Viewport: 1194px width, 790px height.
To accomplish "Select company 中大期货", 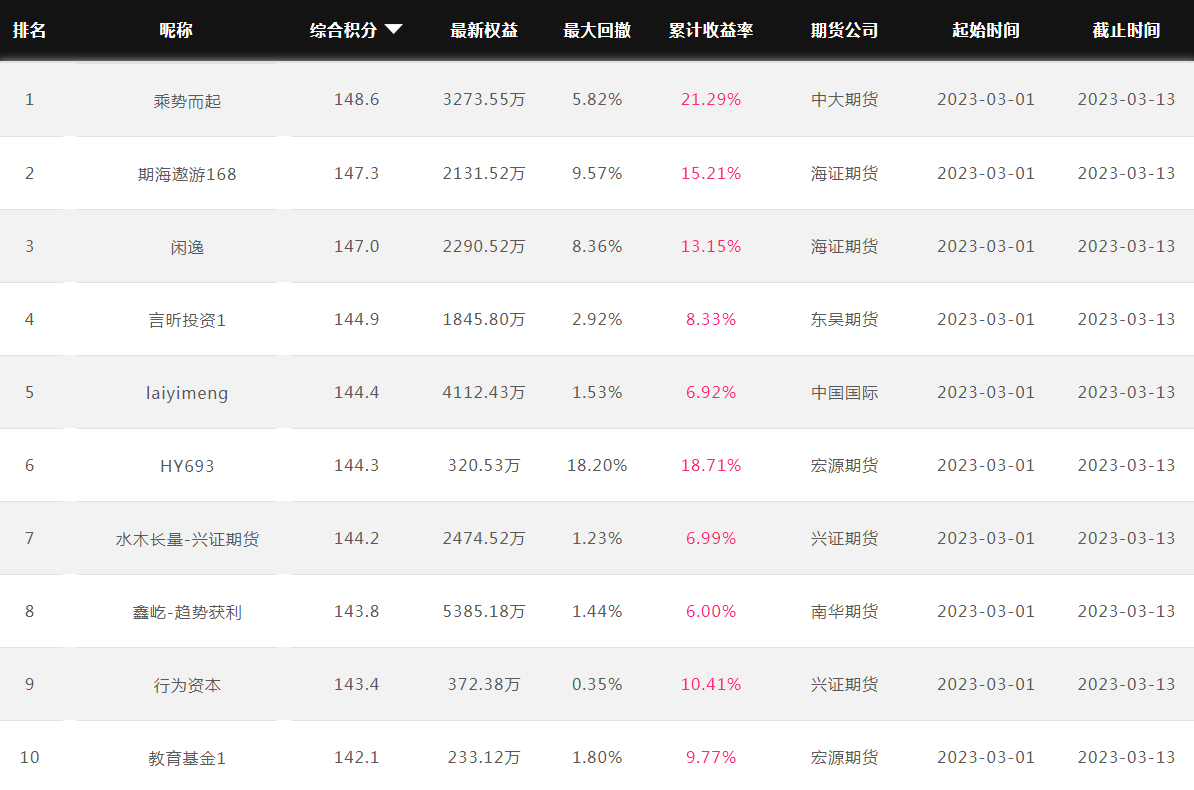I will (844, 100).
